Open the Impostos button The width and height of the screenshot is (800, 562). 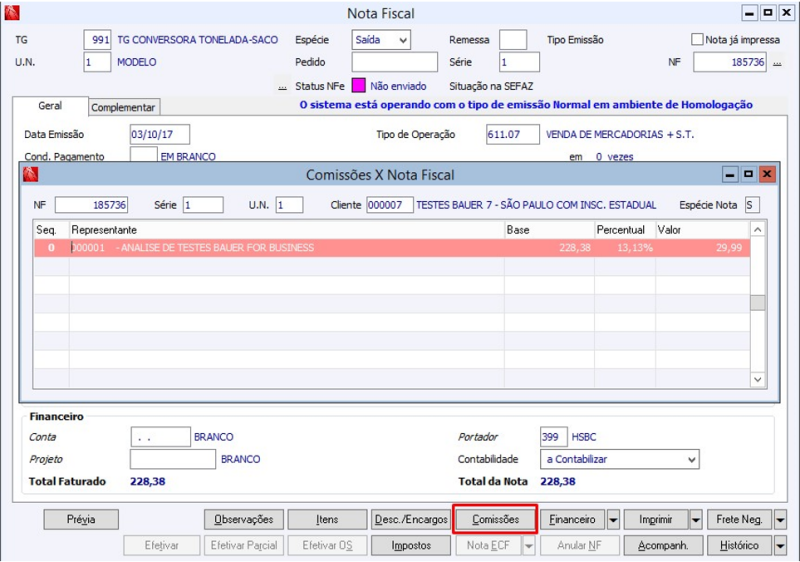coord(411,546)
